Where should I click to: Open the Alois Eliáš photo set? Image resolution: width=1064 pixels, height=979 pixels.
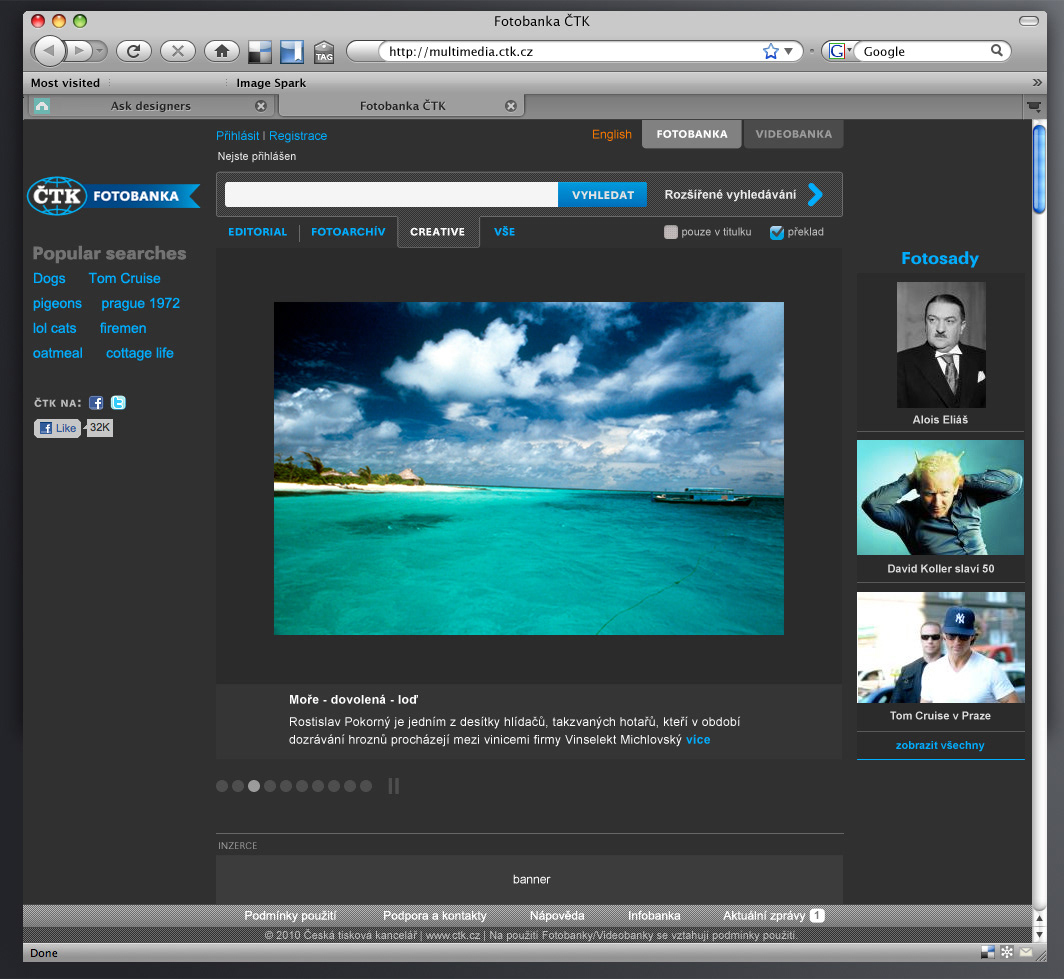[940, 345]
